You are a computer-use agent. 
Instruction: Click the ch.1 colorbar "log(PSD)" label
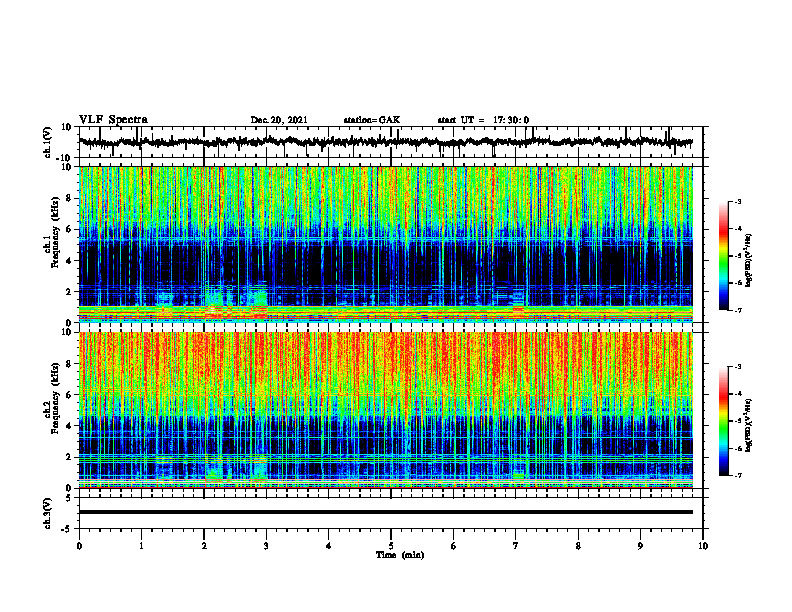click(x=749, y=261)
